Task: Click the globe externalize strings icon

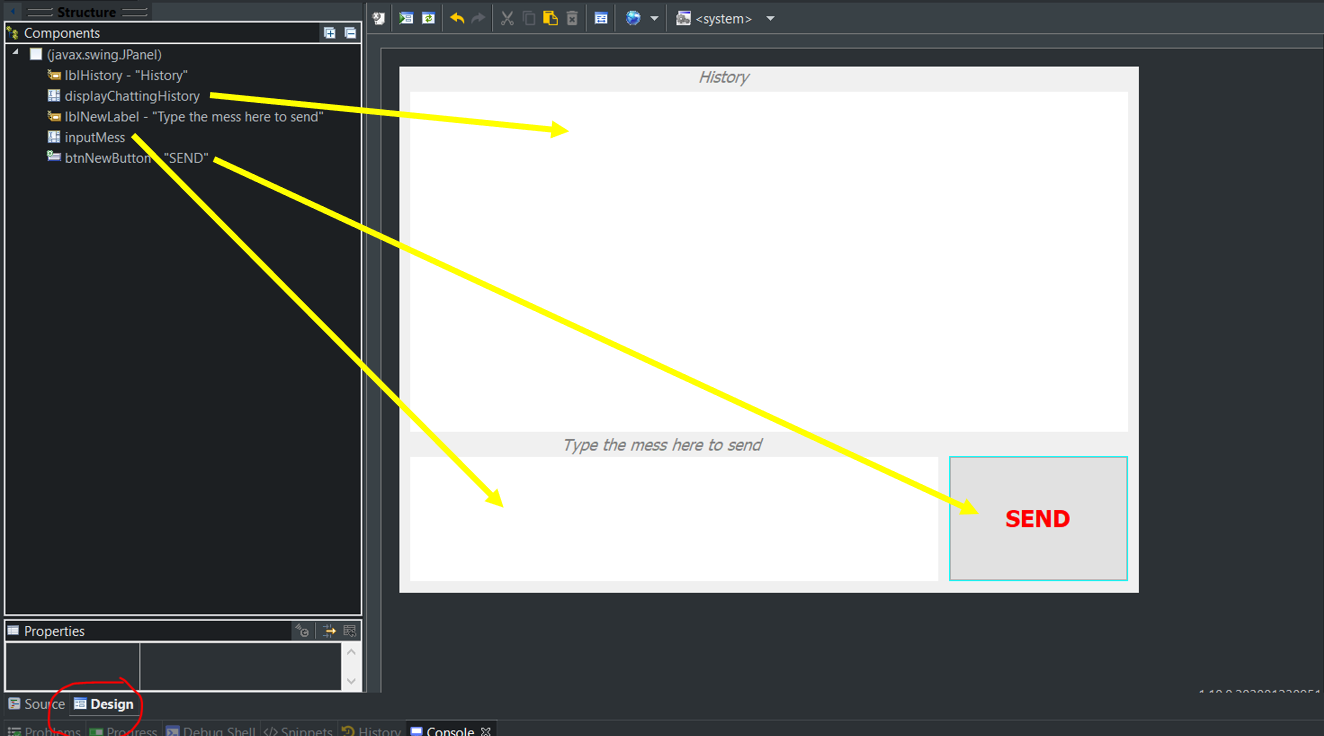Action: [x=633, y=18]
